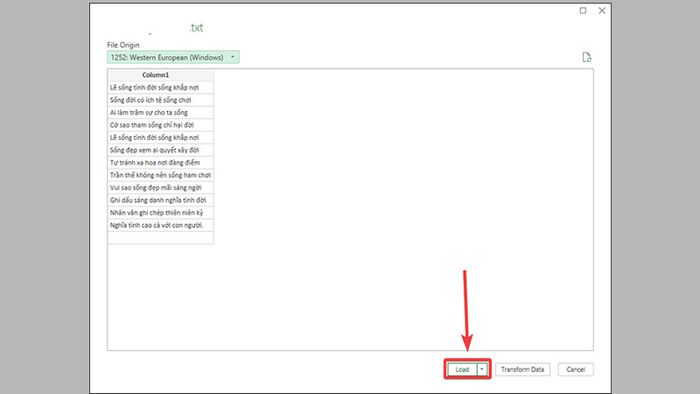
Task: Select row 'Vui sao sống đẹp mãi sáng ngời'
Action: 160,187
